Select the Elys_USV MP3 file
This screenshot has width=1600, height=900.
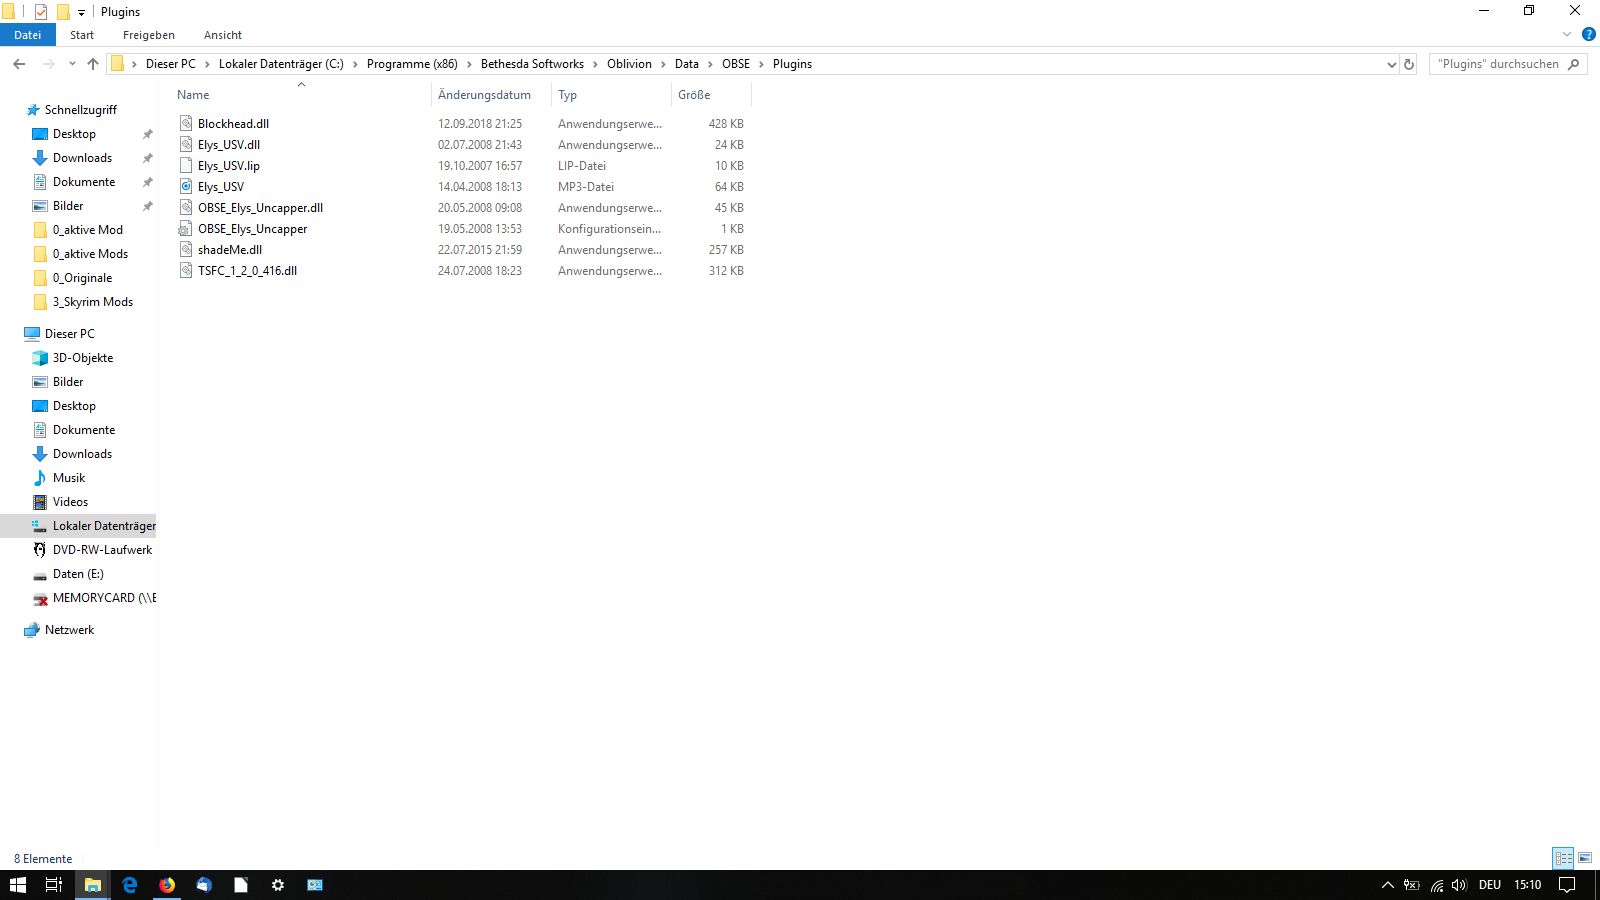[x=221, y=187]
